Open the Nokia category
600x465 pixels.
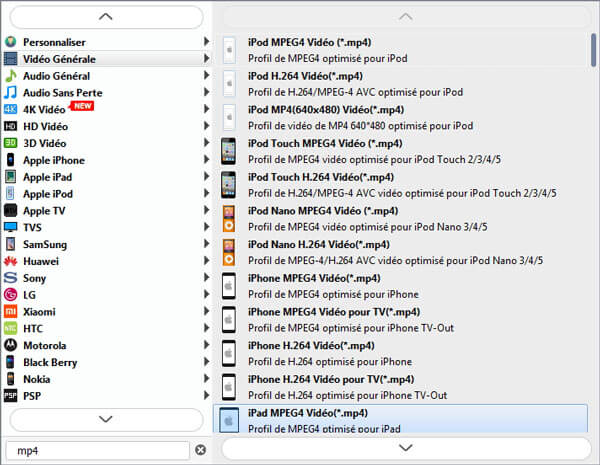(107, 379)
